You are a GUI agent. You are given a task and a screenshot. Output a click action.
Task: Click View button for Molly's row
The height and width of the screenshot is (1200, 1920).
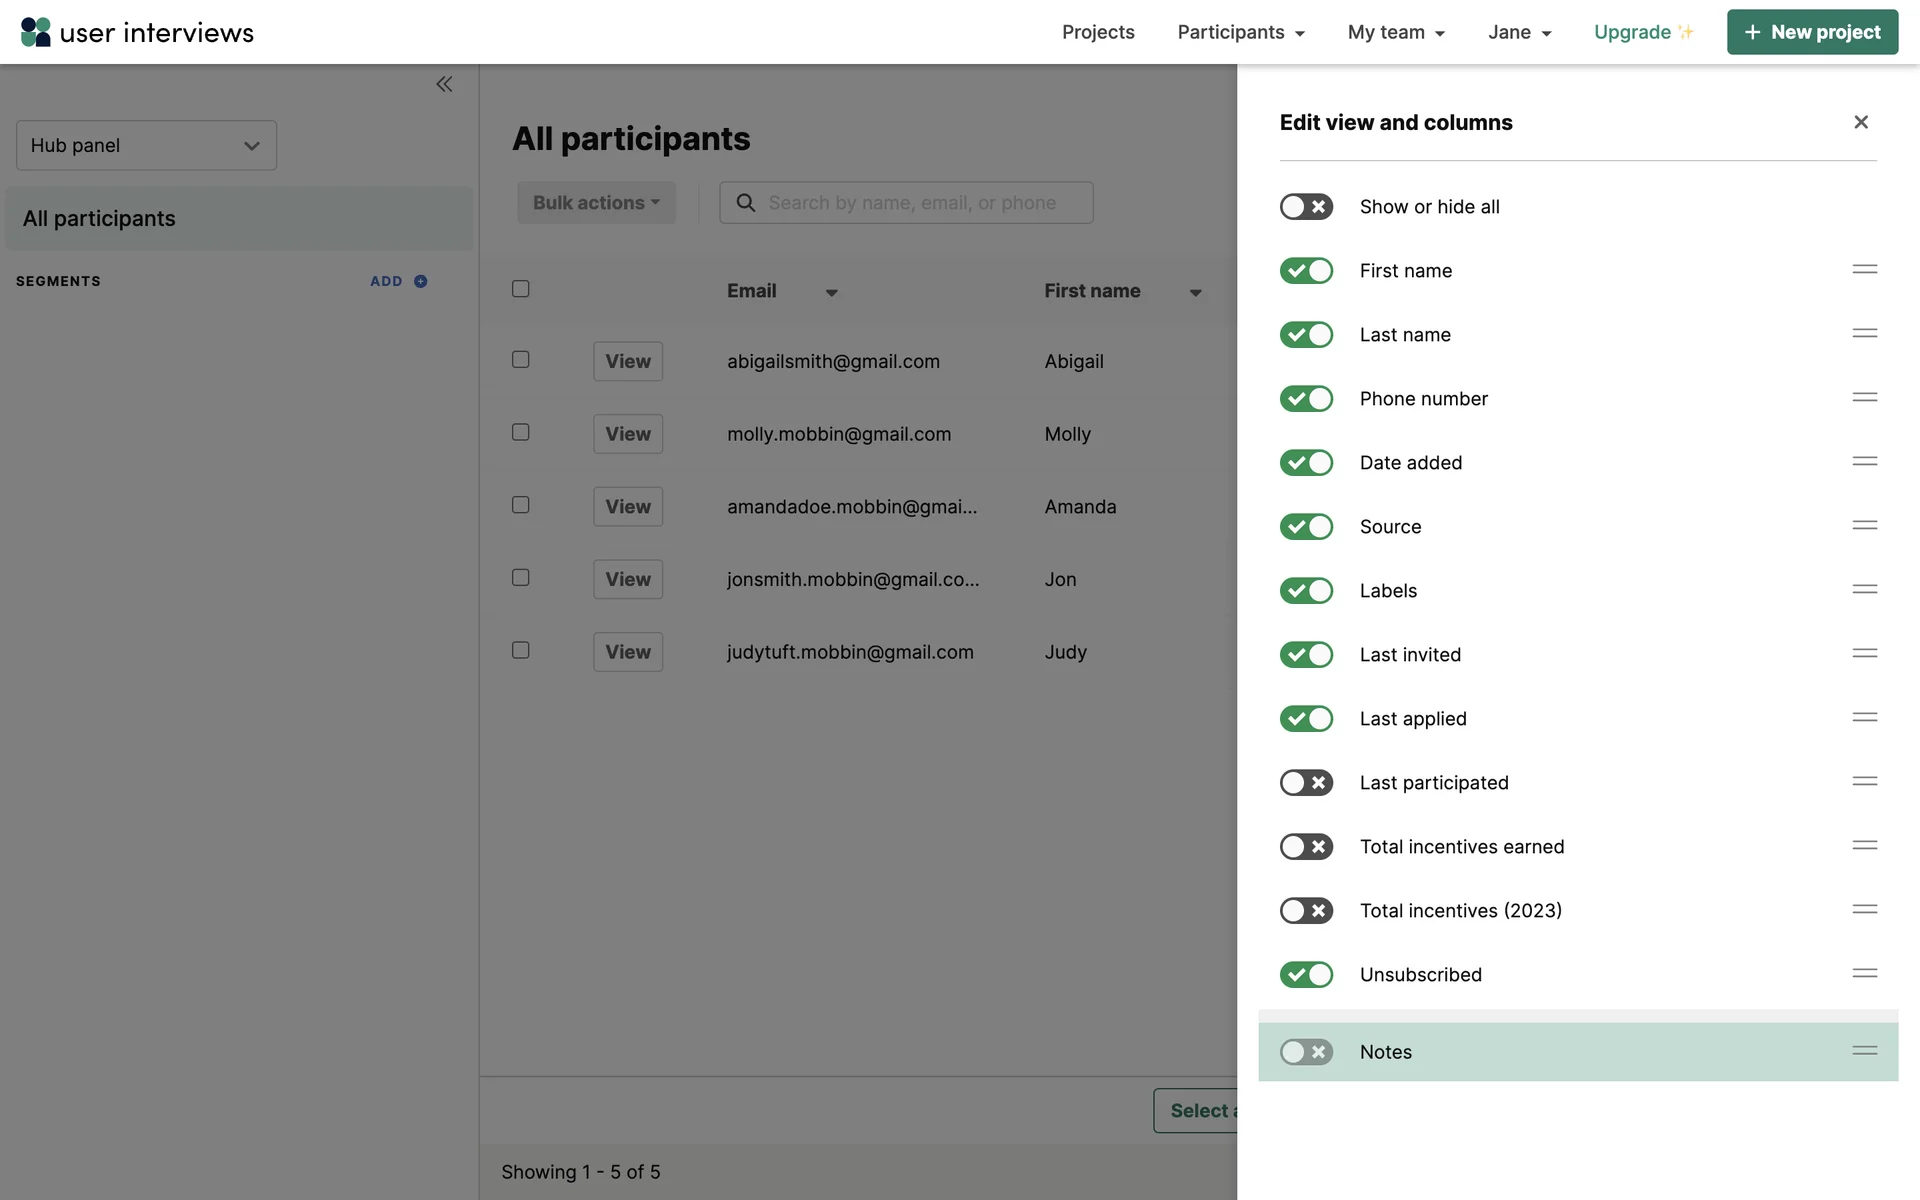pyautogui.click(x=627, y=434)
